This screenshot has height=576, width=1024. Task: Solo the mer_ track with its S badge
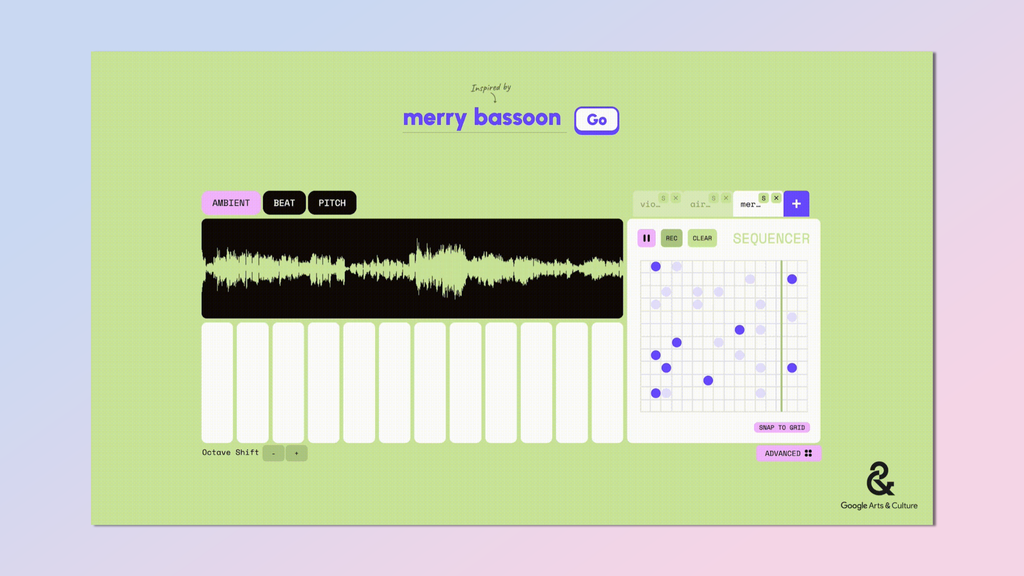763,198
